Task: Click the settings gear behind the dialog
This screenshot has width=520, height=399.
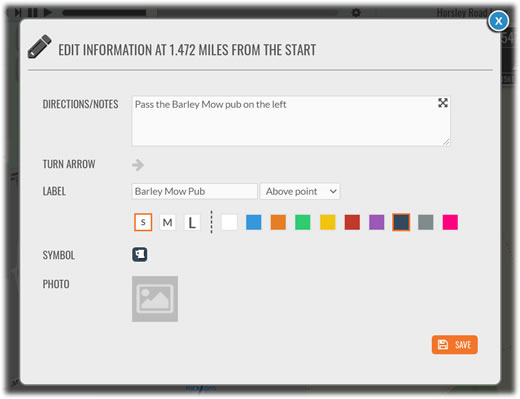Action: [356, 13]
